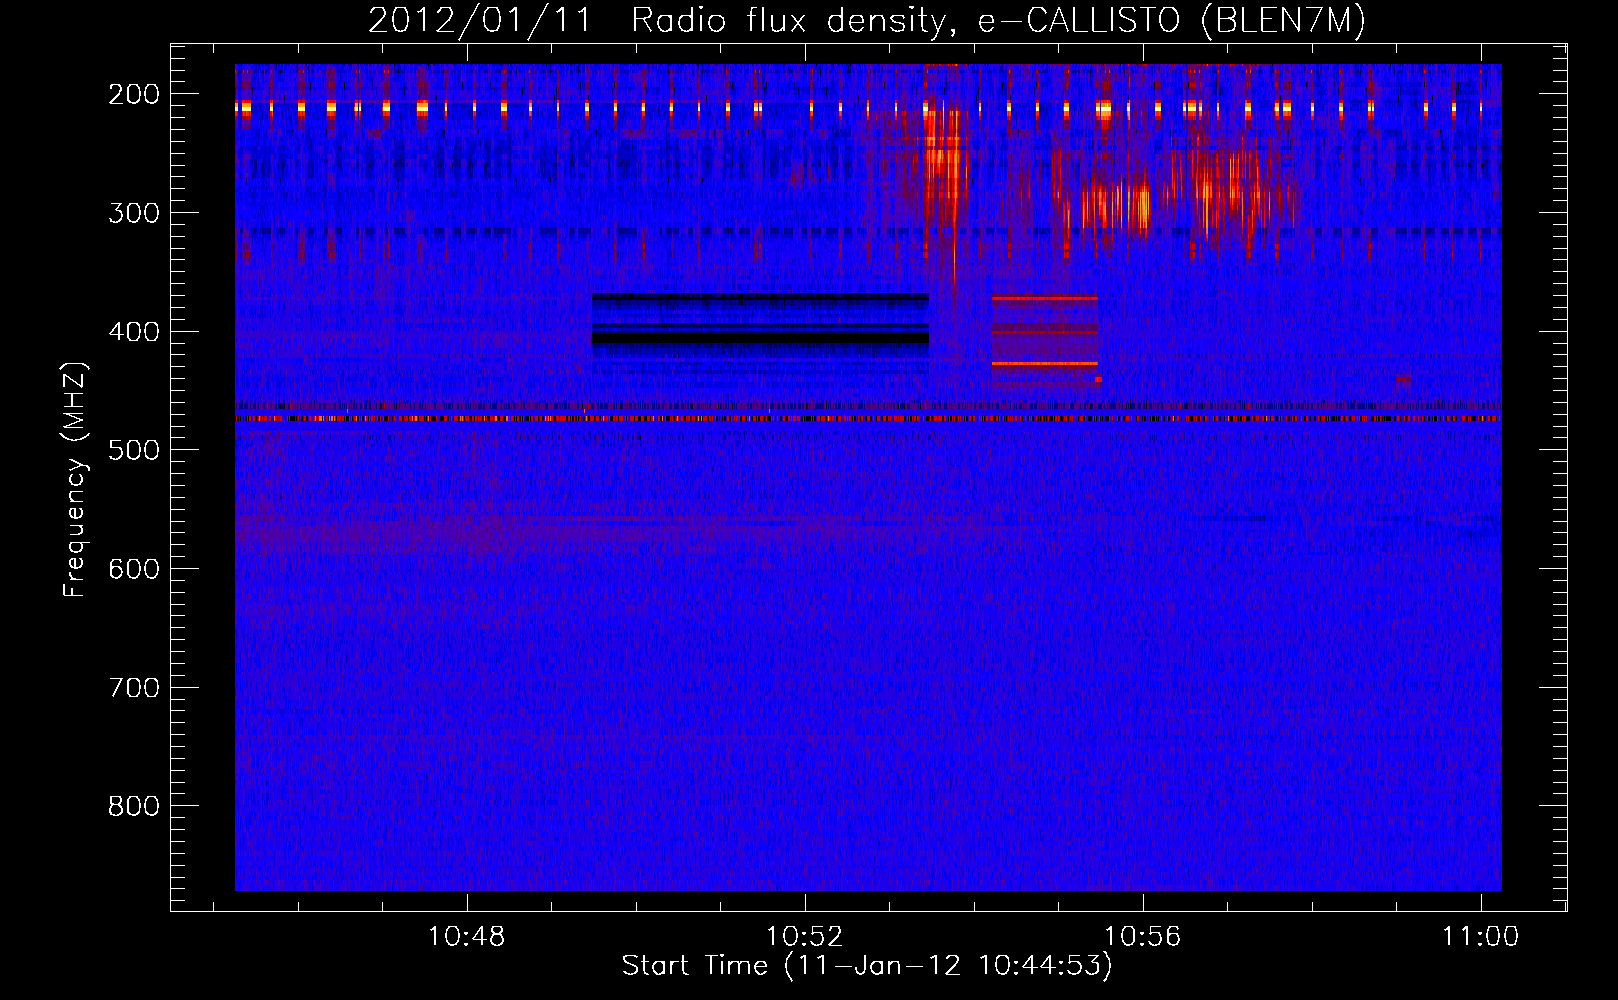The image size is (1618, 1000).
Task: Click the 11:00 time tick label
Action: click(x=1480, y=937)
